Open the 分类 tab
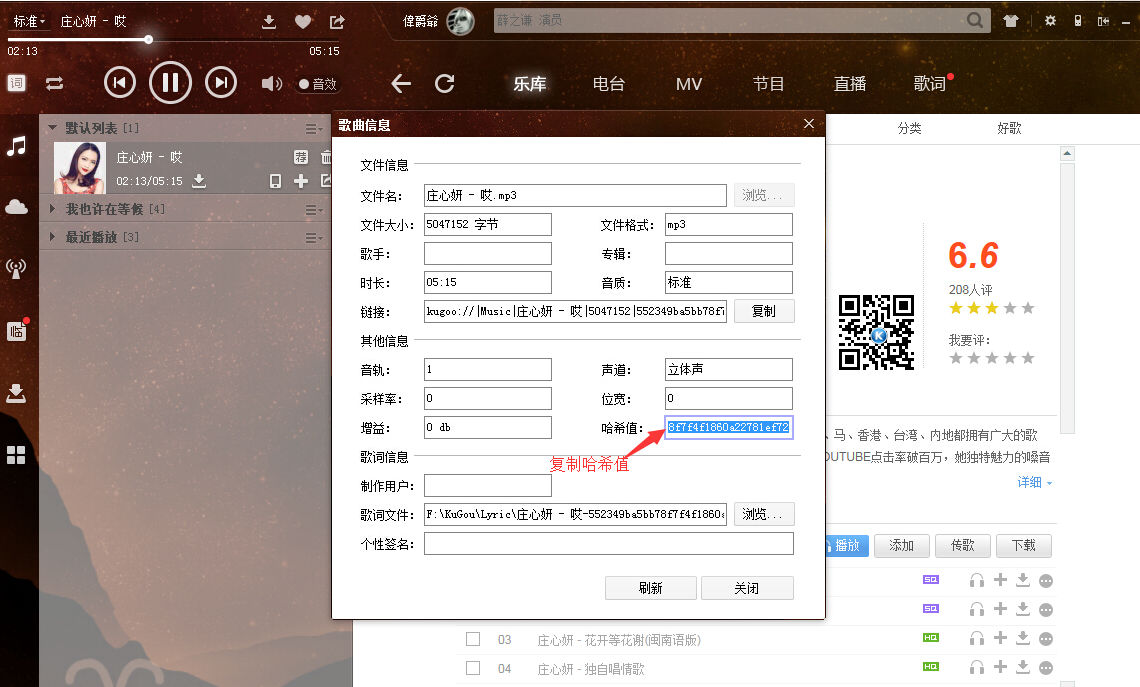 909,129
